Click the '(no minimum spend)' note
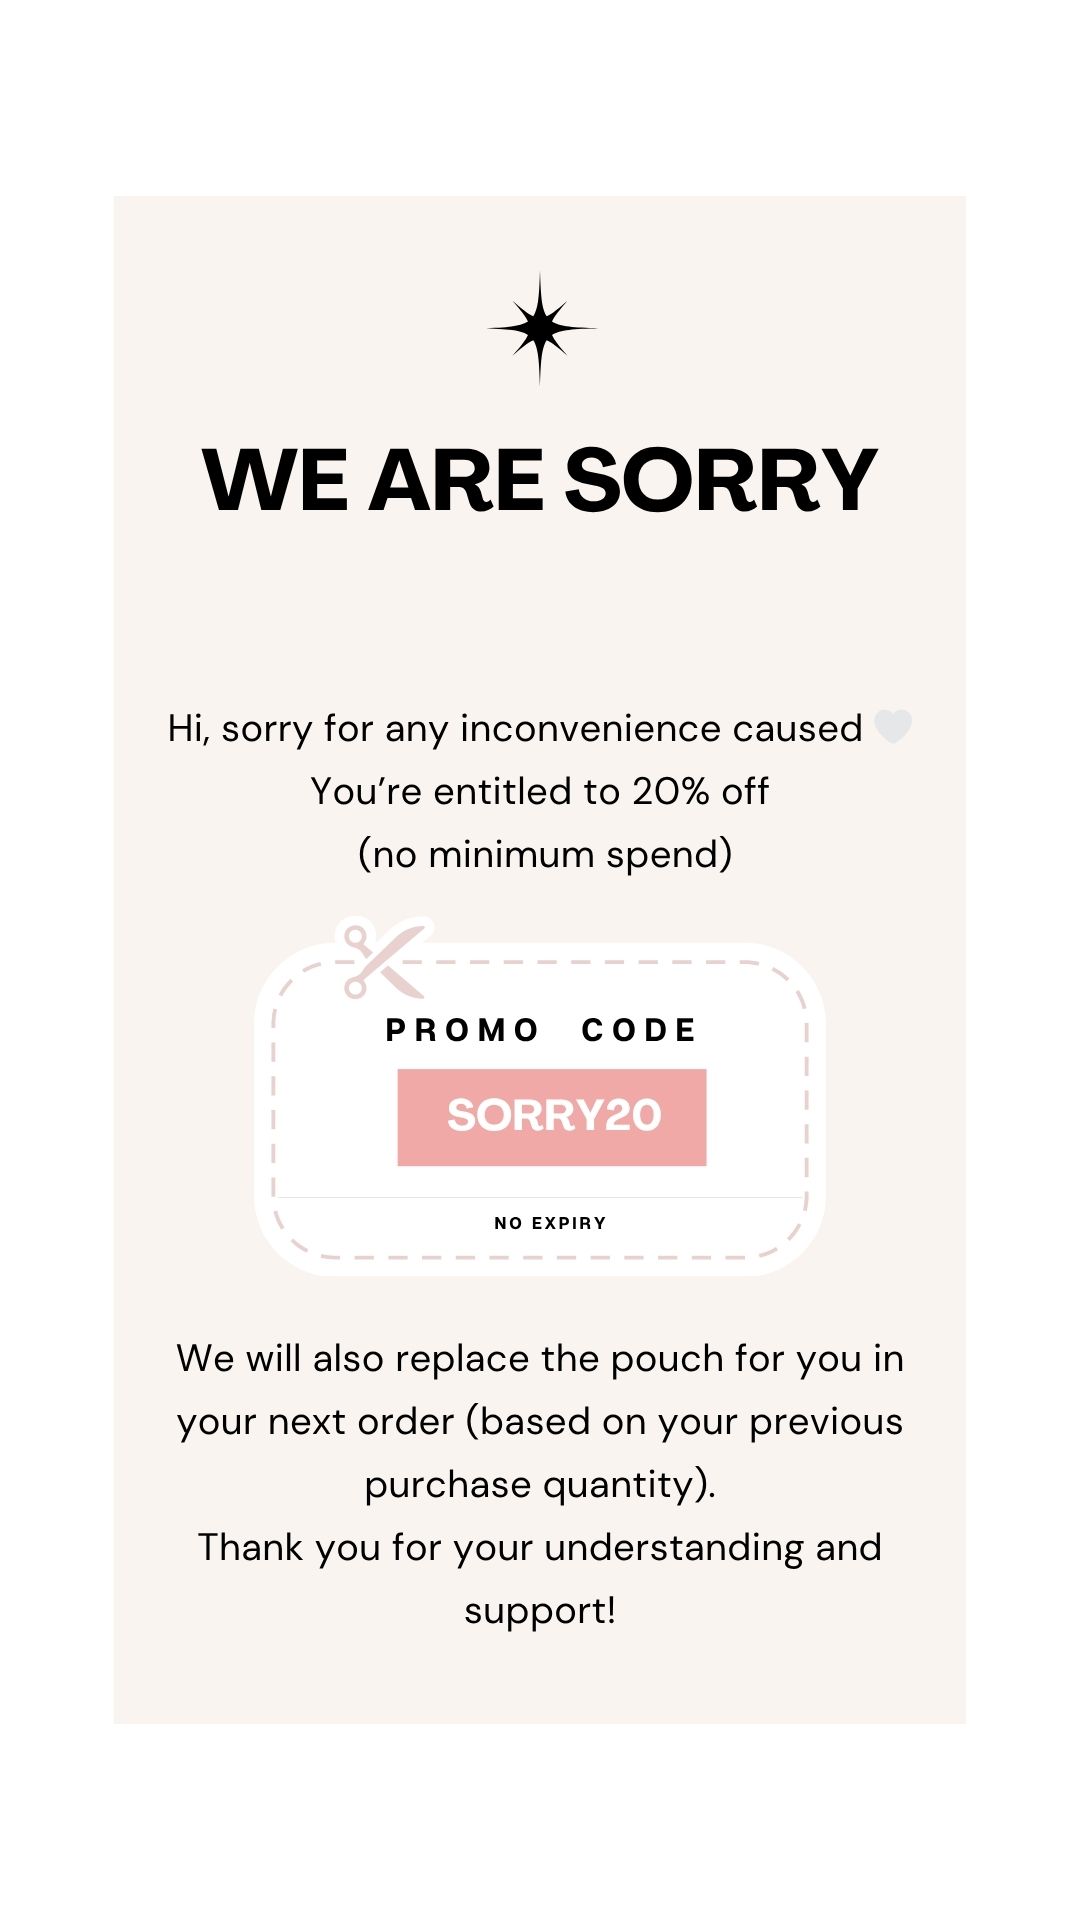Viewport: 1080px width, 1920px height. pyautogui.click(x=545, y=855)
